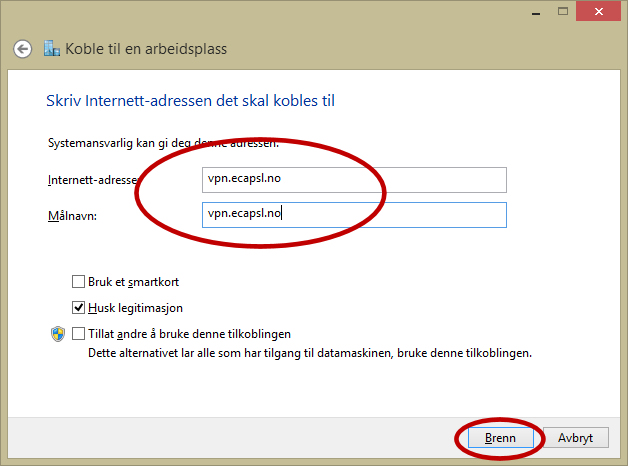Enable the 'Bruk et smartkort' checkbox
This screenshot has width=628, height=466.
(x=79, y=282)
